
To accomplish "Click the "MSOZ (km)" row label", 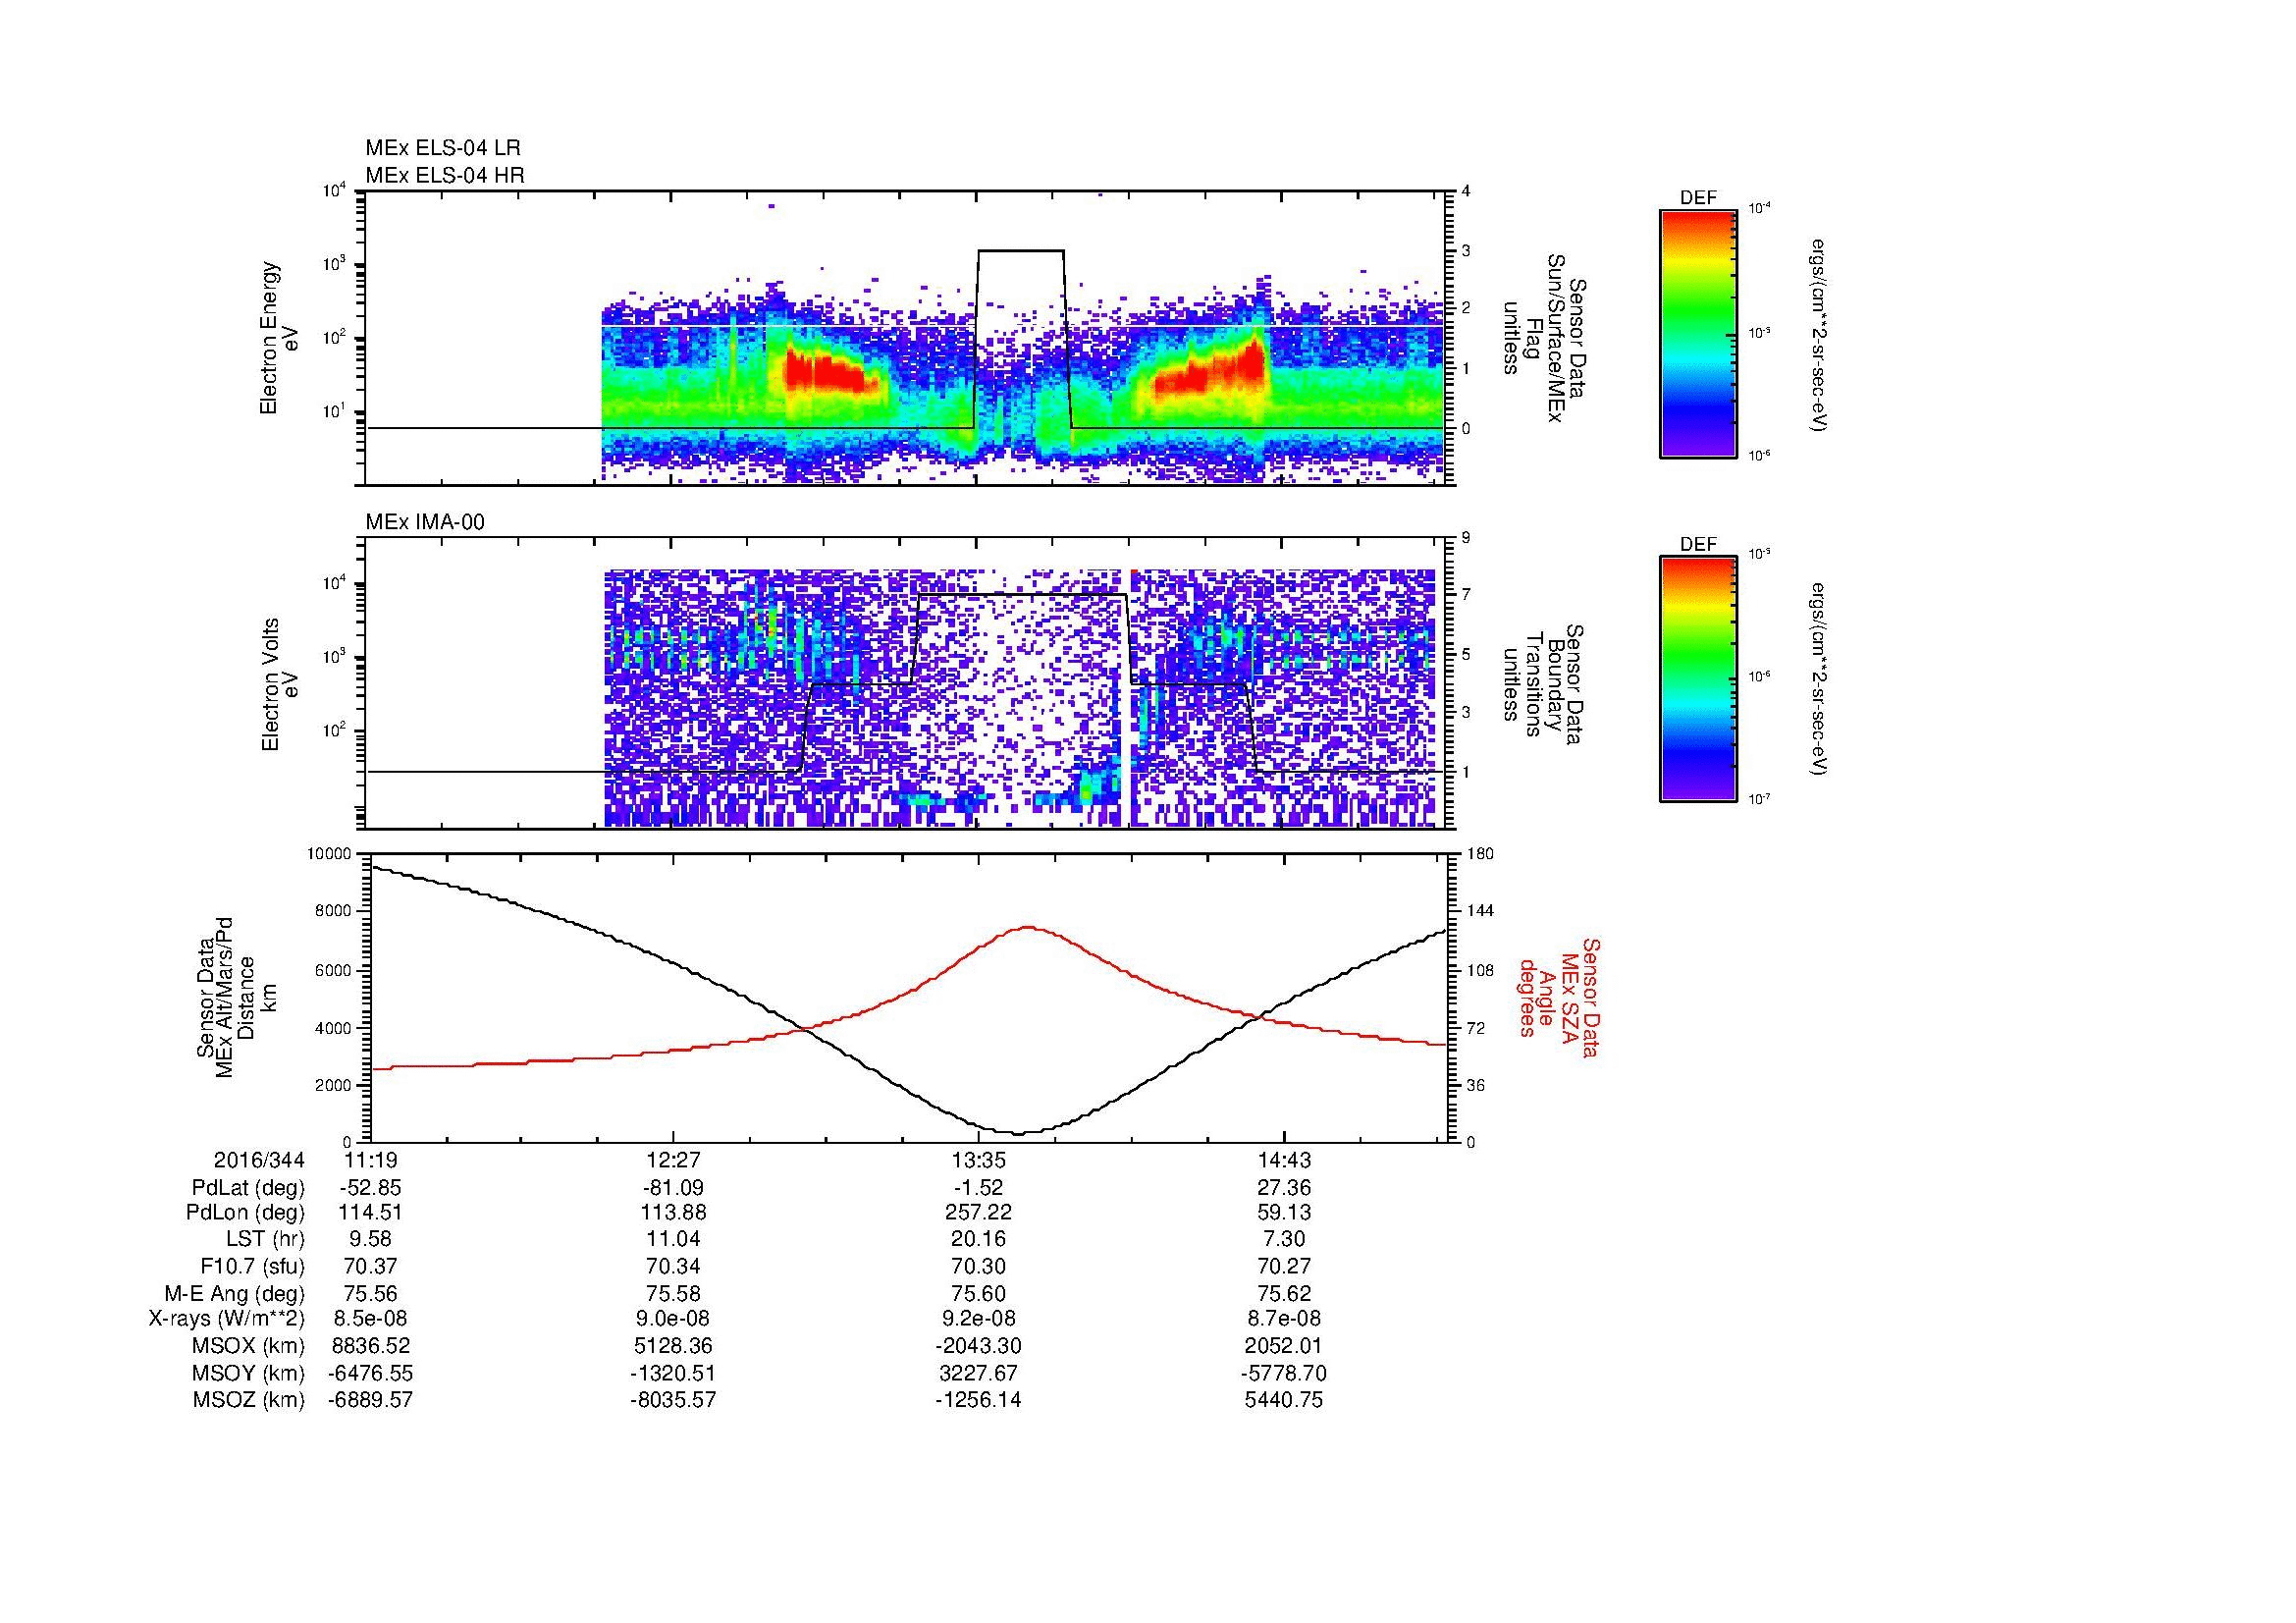I will (248, 1400).
